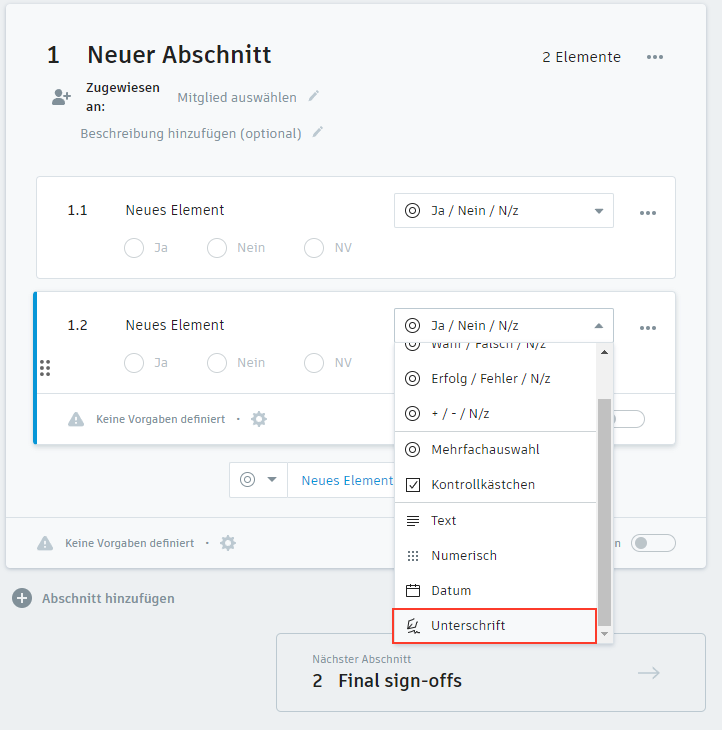Click the assign member person icon
Screen dimensions: 722x730
(62, 97)
